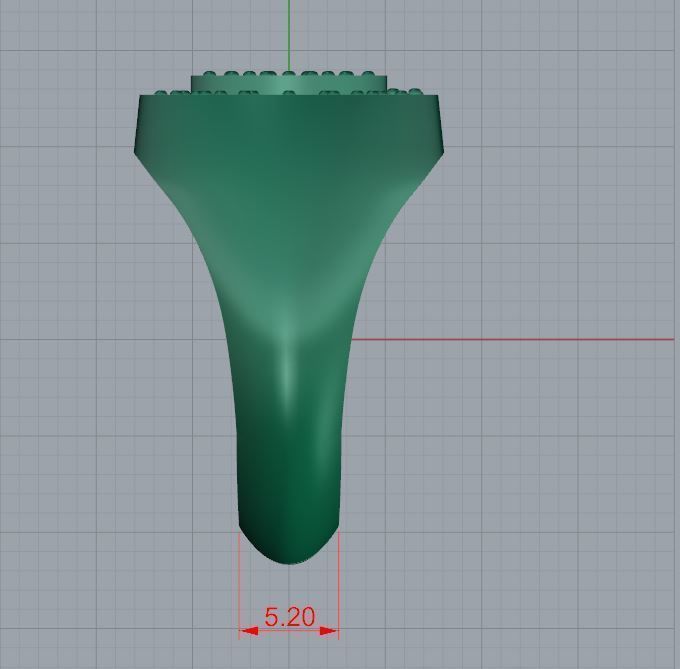Click the red X-axis line
Screen dimensions: 680x669
tap(512, 339)
